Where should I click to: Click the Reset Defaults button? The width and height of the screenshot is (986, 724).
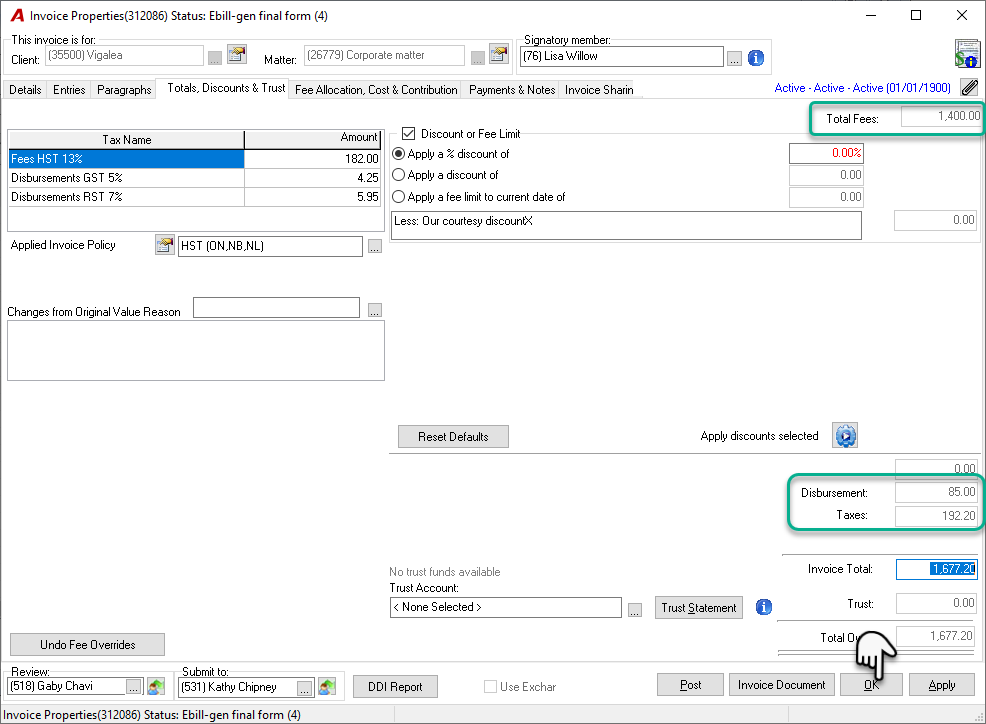click(453, 437)
